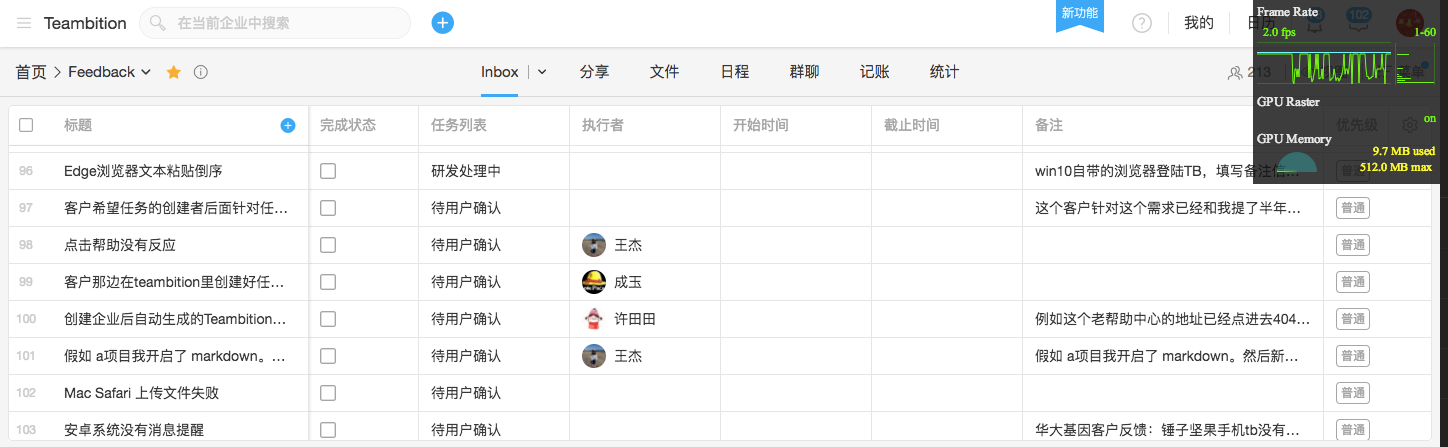Switch to the 日程 tab
This screenshot has width=1448, height=447.
click(734, 72)
